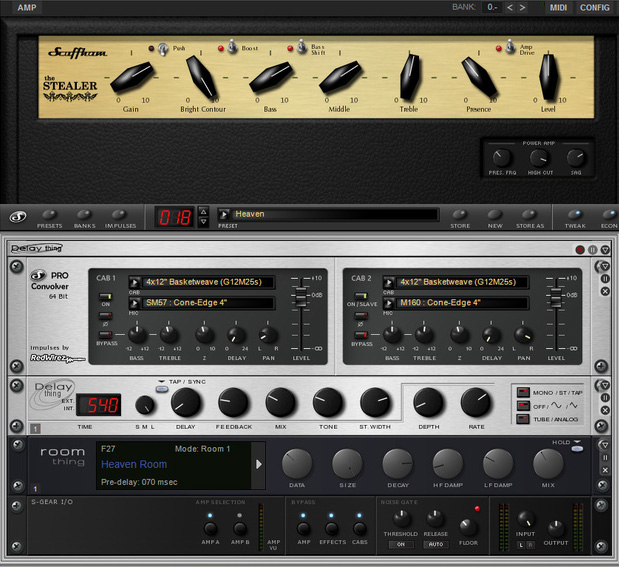
Task: Expand the rack header triangle menu
Action: point(605,250)
